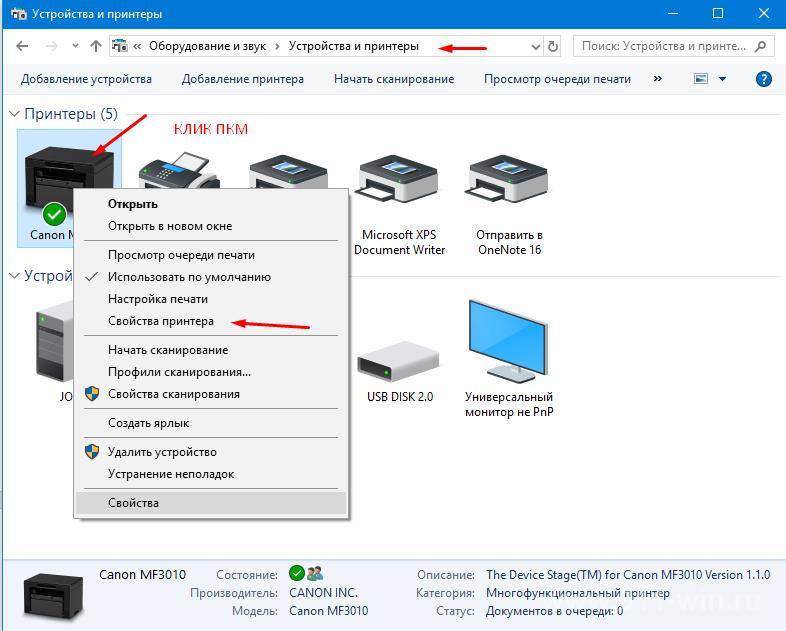Choose 'Открыть в новом окне'
Viewport: 786px width, 631px height.
coord(211,226)
